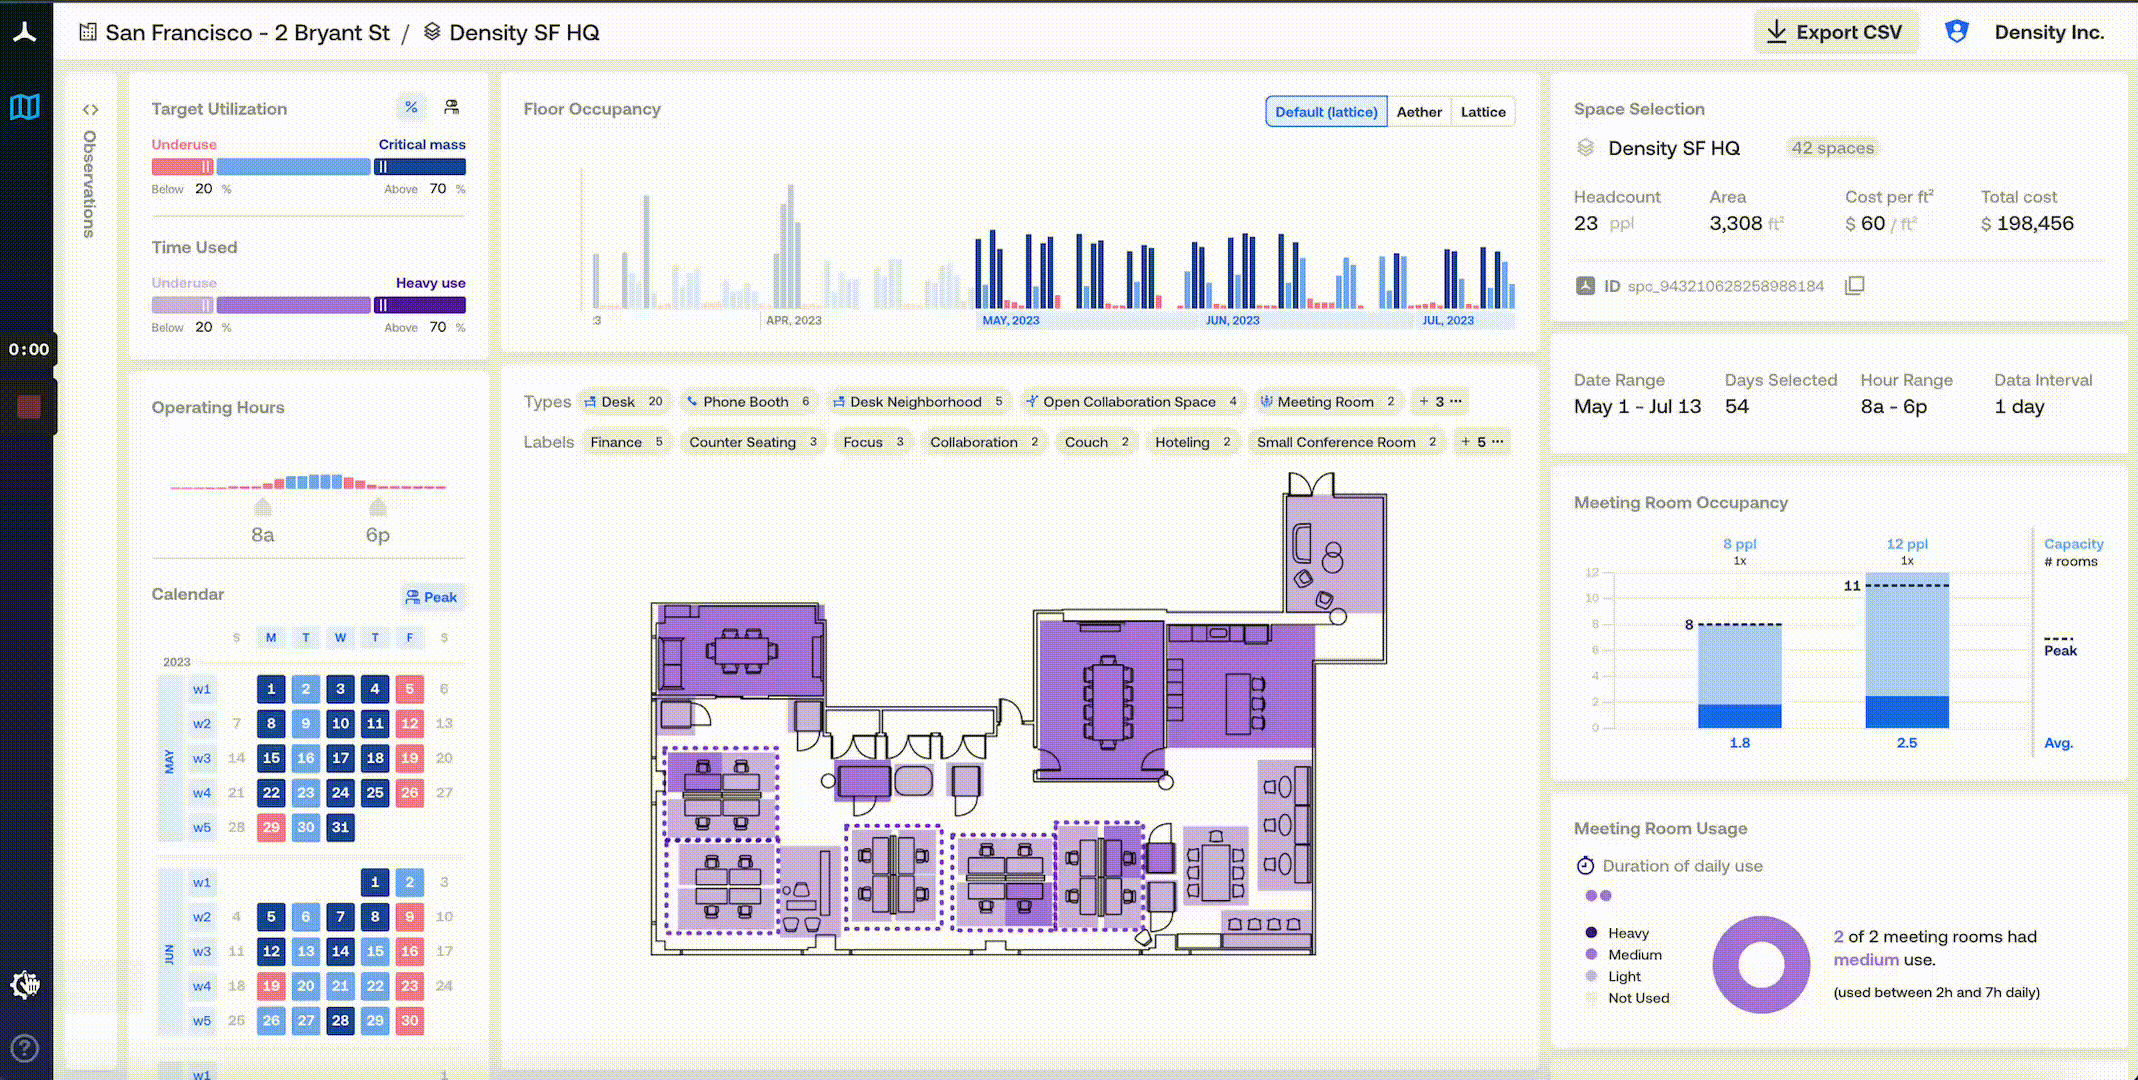Toggle Couch label filter chip
The image size is (2138, 1080).
click(1097, 442)
